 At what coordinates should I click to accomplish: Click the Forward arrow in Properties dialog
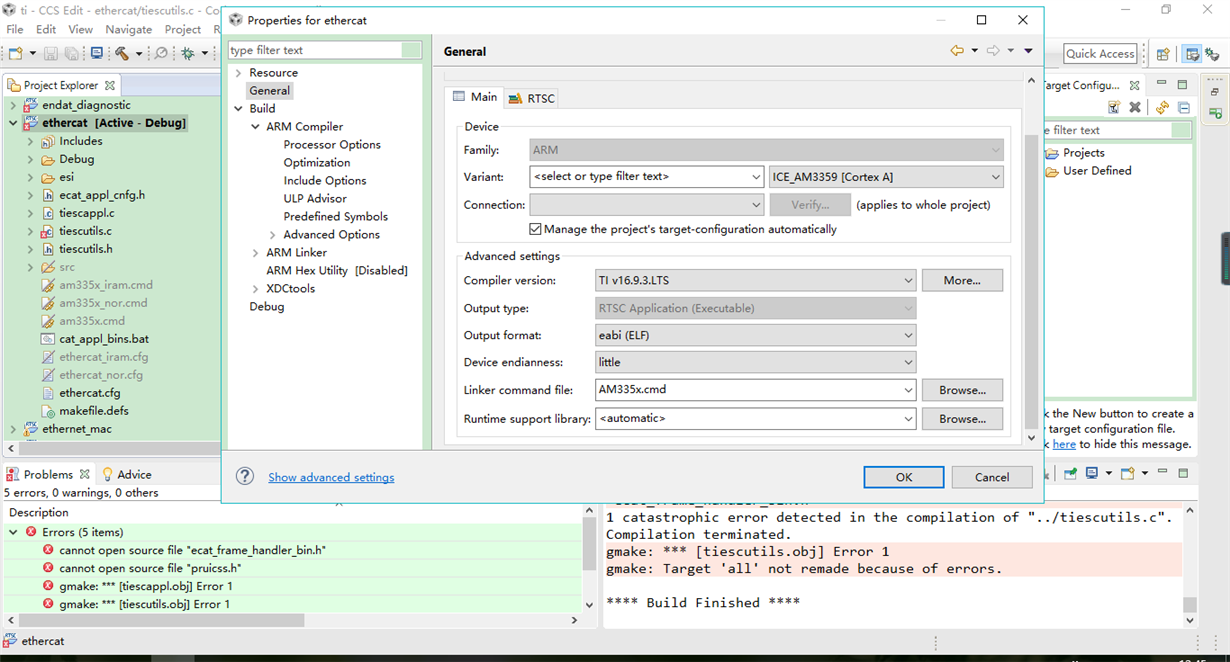point(993,51)
